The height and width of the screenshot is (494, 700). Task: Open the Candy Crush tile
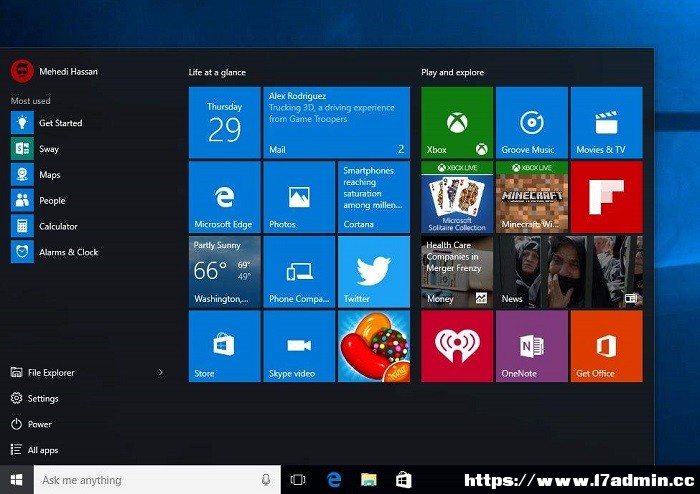click(x=374, y=346)
